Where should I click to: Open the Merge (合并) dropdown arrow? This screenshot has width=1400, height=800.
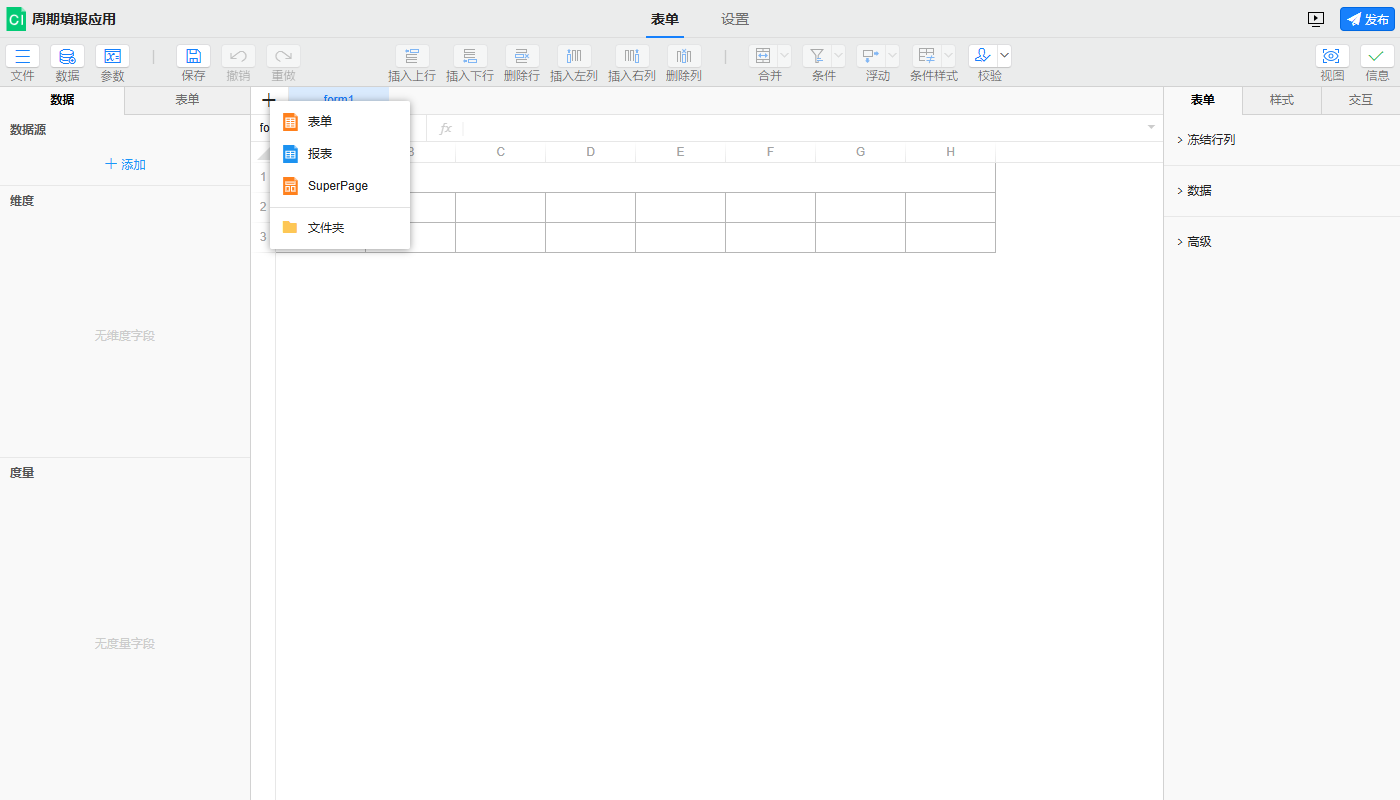click(x=784, y=57)
